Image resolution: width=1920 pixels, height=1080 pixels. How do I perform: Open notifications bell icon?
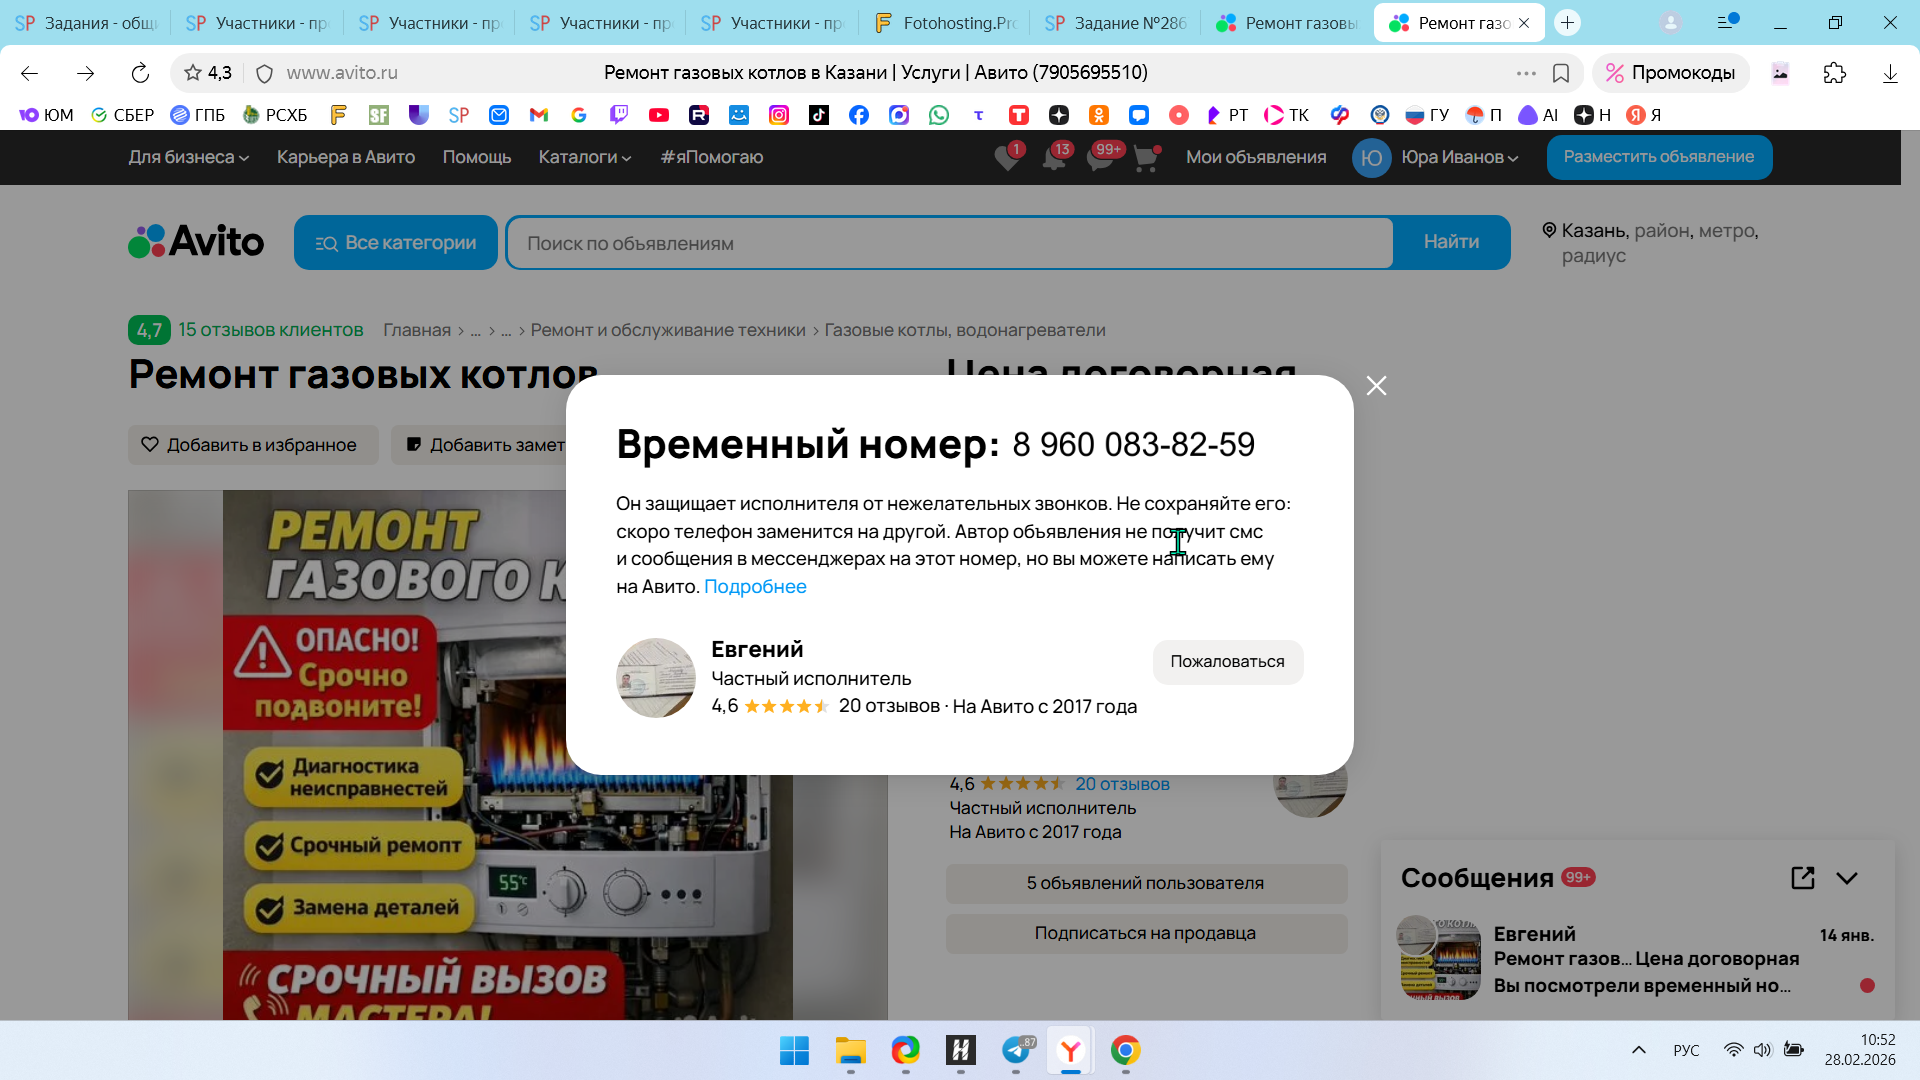click(x=1054, y=158)
